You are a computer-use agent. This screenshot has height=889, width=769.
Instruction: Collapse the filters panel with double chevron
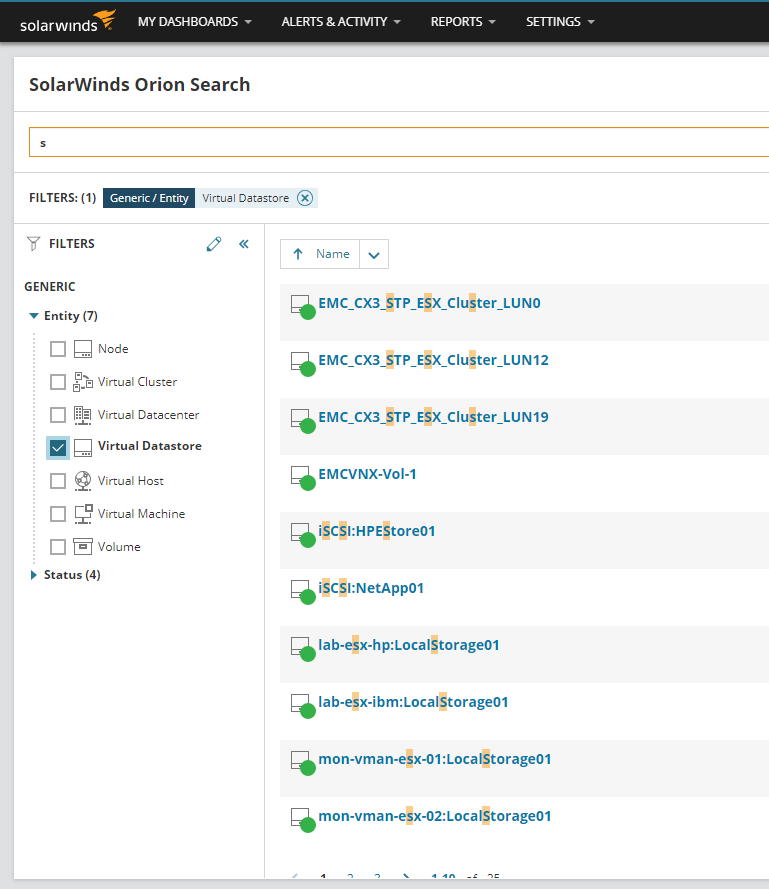(244, 244)
